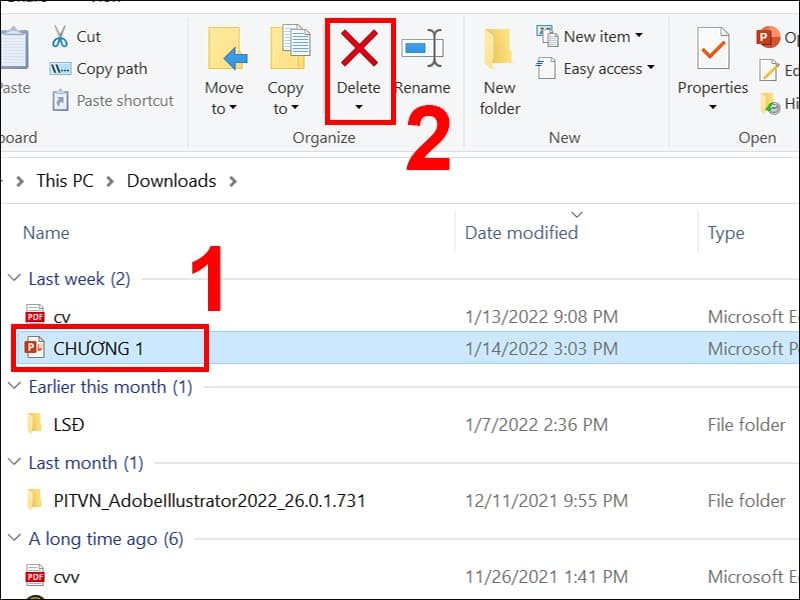The height and width of the screenshot is (600, 800).
Task: Collapse the Last week group
Action: coord(13,278)
